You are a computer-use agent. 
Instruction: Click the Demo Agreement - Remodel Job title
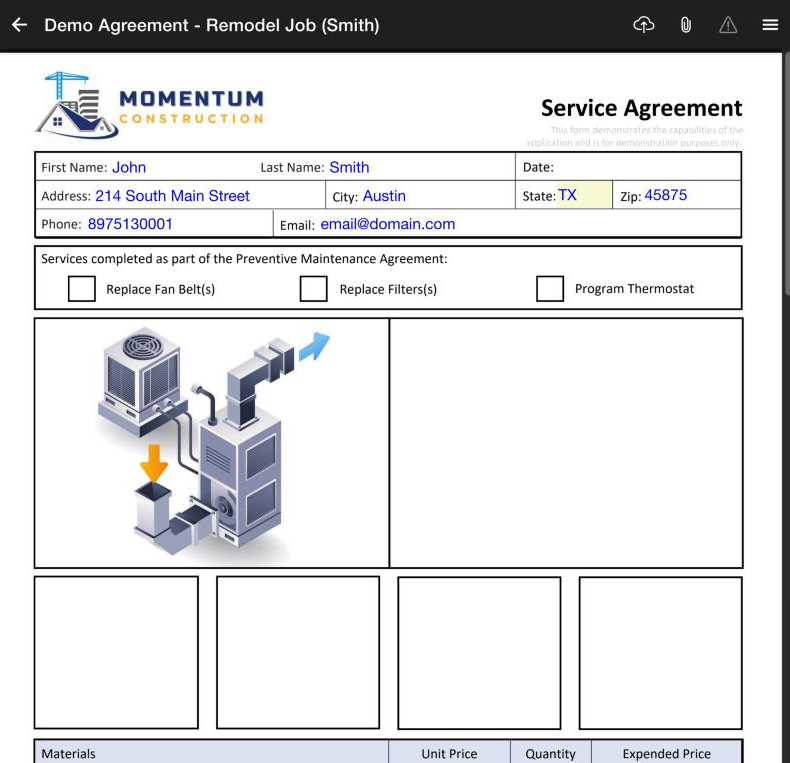[x=212, y=25]
